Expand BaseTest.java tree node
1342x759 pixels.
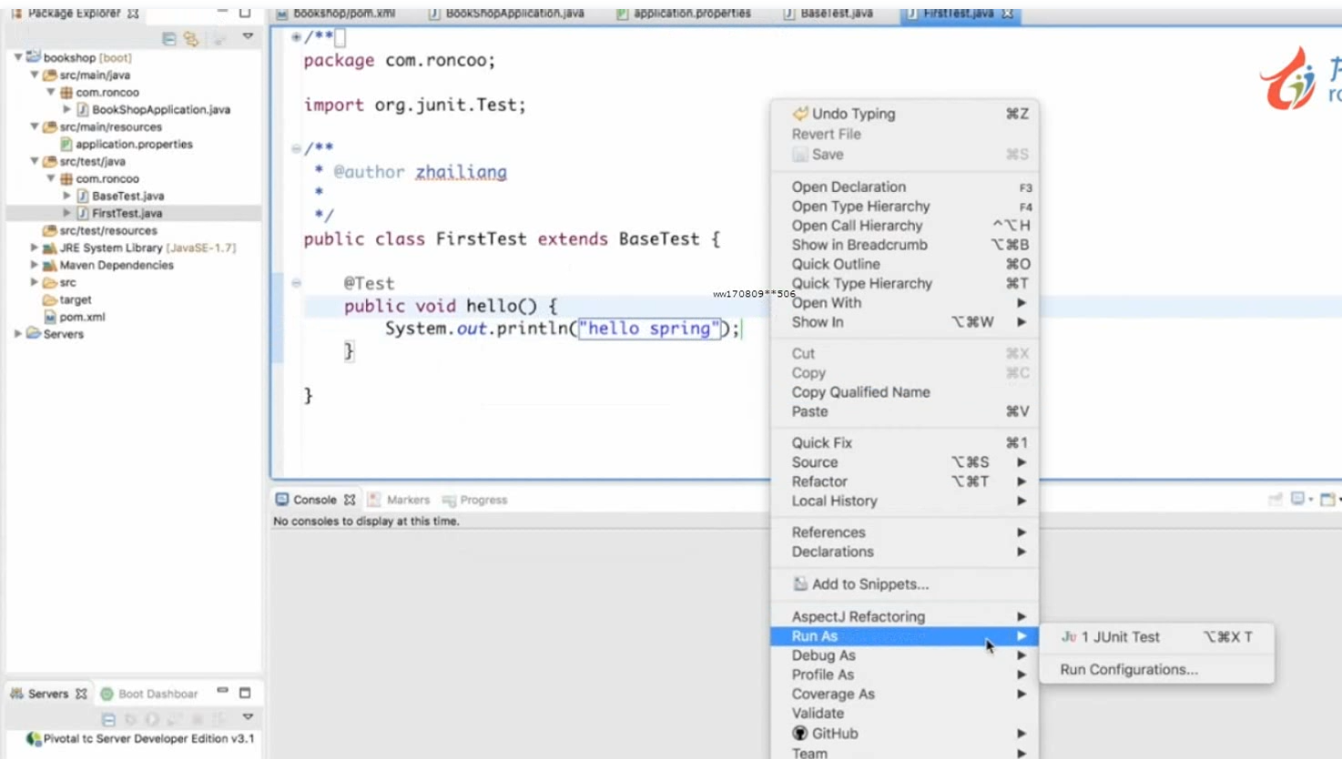(x=67, y=196)
